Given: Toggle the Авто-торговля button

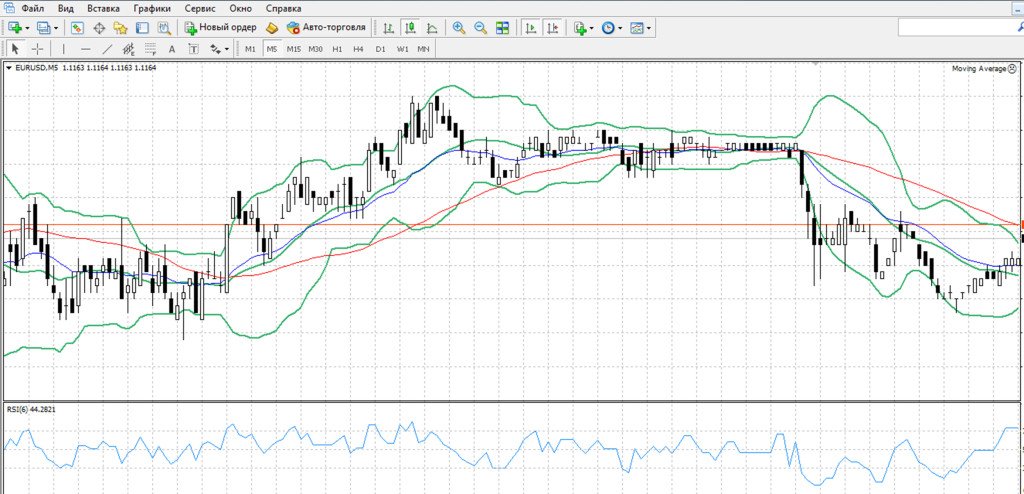Looking at the screenshot, I should [326, 28].
